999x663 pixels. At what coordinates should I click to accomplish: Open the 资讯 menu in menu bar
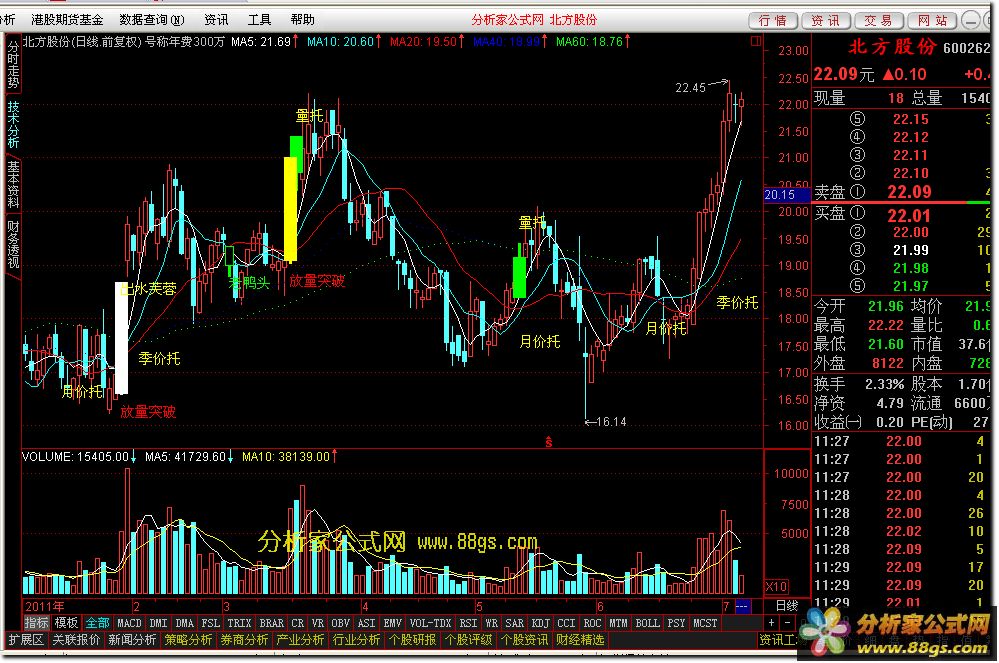216,20
